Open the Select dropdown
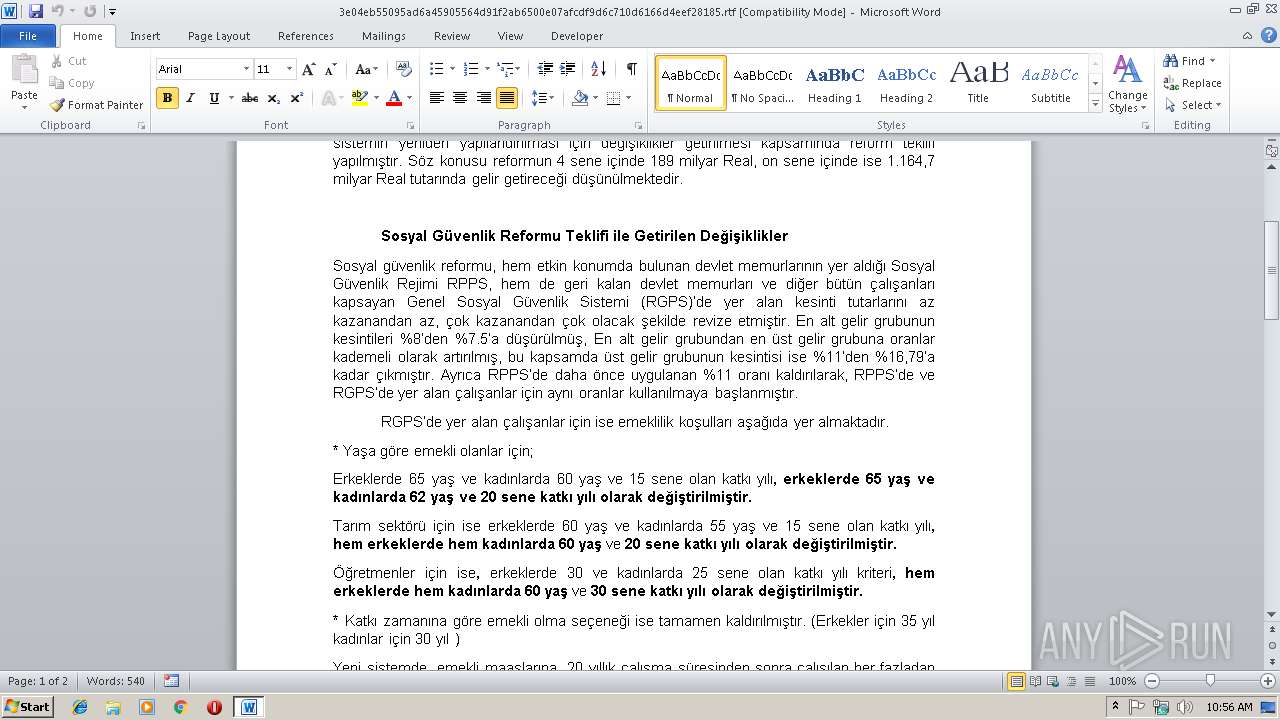Viewport: 1280px width, 720px height. [1192, 105]
